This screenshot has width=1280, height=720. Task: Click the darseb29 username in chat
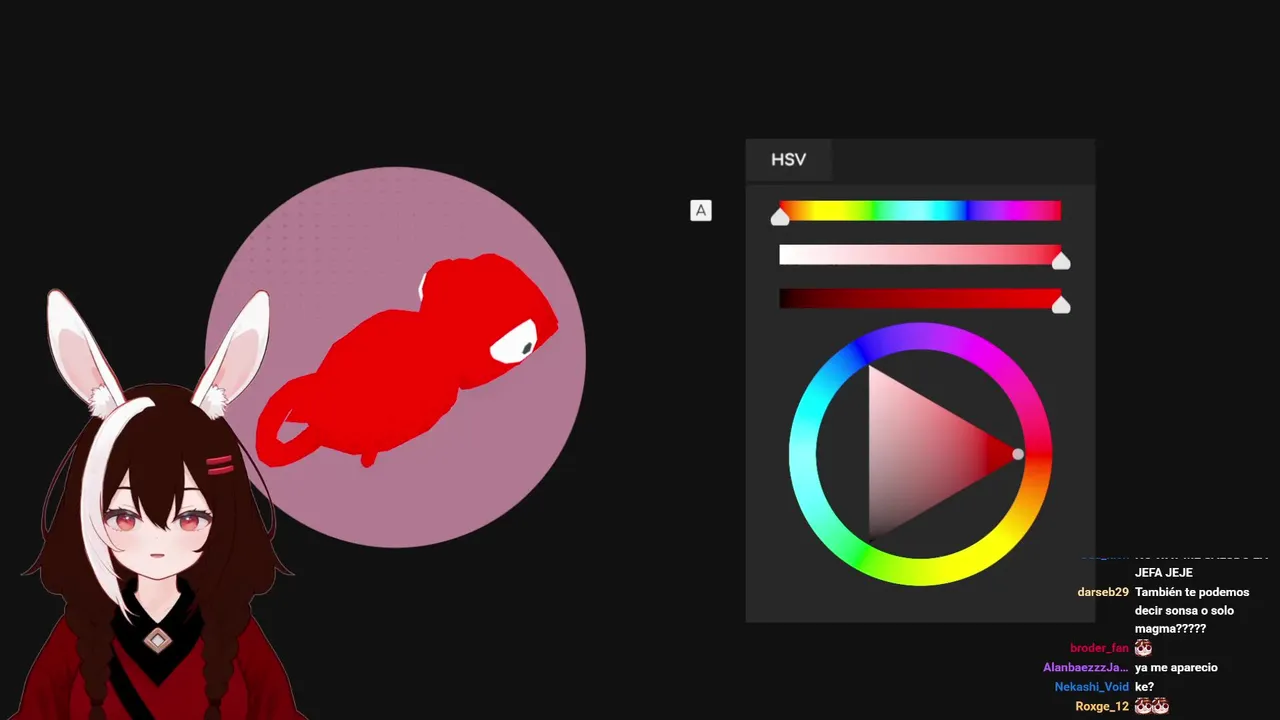click(x=1103, y=592)
